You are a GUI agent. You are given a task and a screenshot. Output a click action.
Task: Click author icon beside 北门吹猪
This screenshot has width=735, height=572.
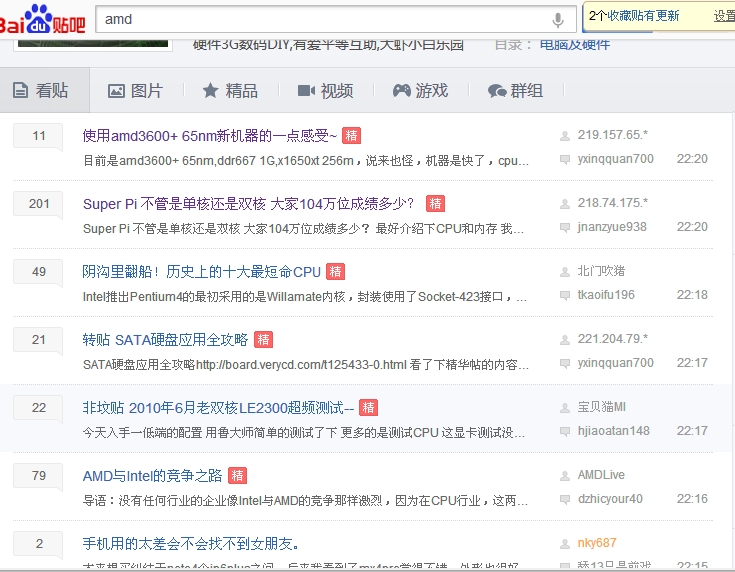click(x=565, y=272)
